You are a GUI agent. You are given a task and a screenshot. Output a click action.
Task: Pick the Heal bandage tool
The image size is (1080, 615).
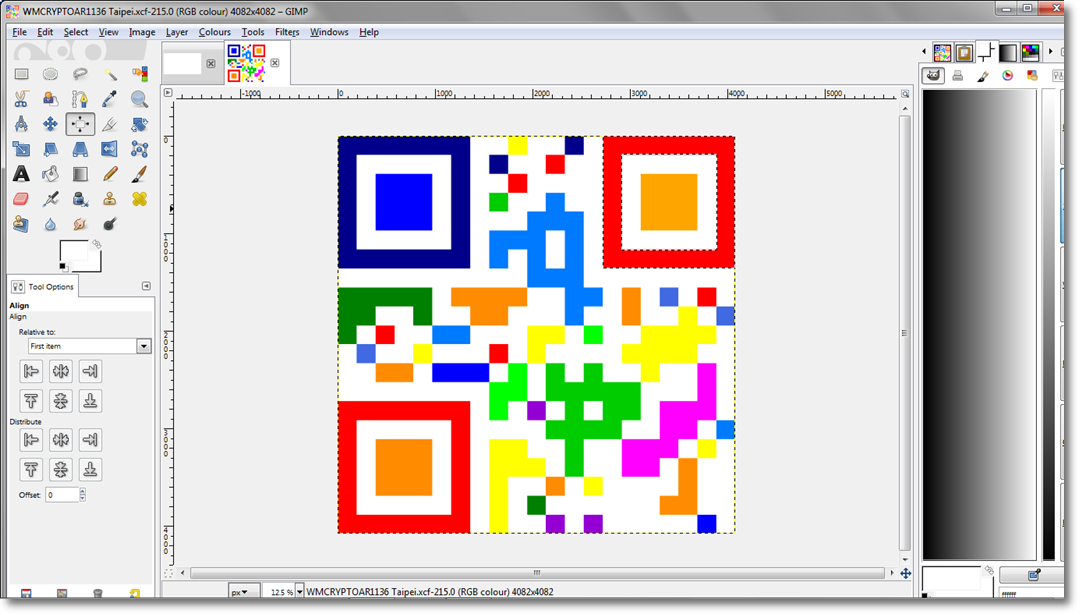click(139, 199)
